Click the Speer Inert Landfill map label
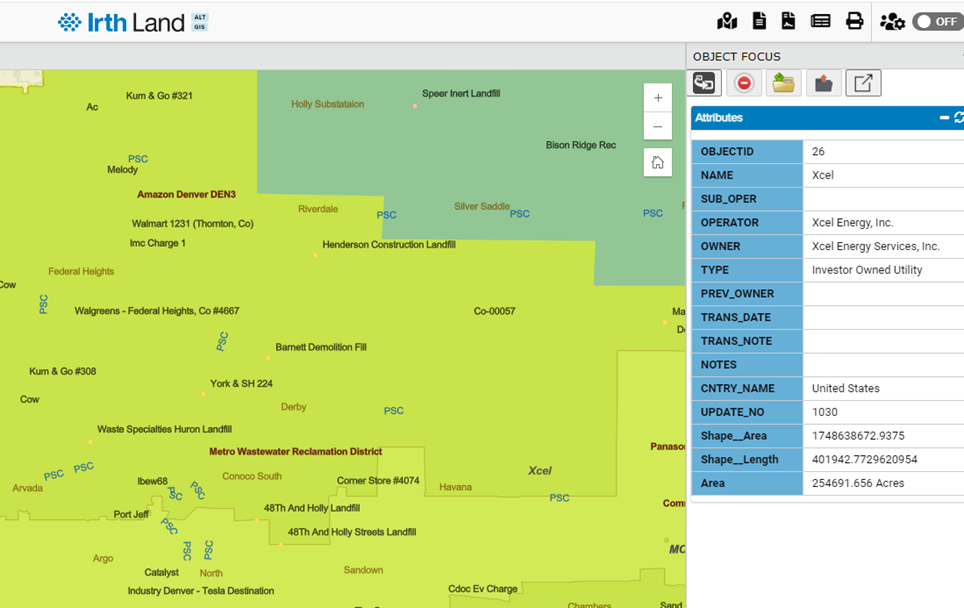 (461, 93)
